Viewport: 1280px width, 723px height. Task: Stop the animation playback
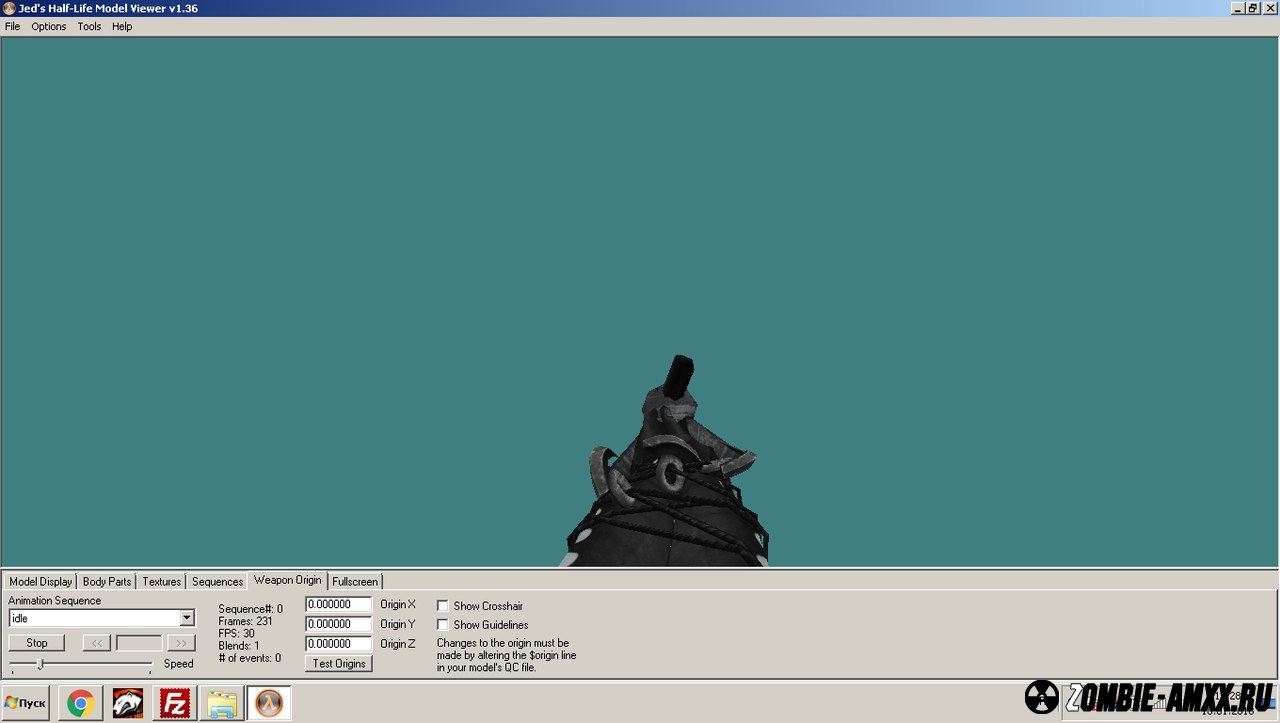pos(37,643)
